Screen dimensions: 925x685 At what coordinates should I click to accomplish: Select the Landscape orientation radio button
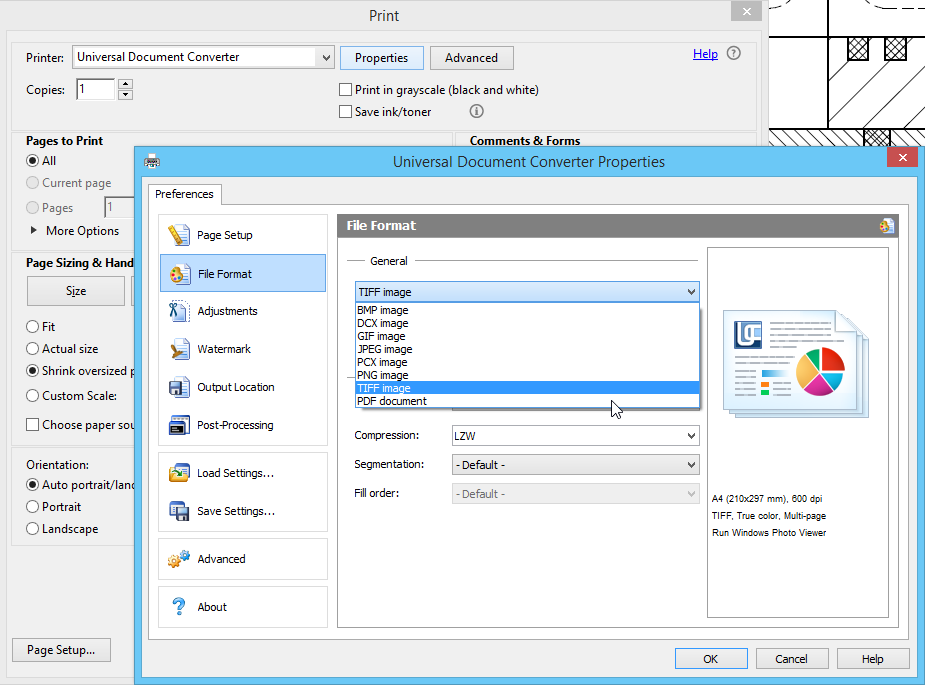tap(33, 529)
